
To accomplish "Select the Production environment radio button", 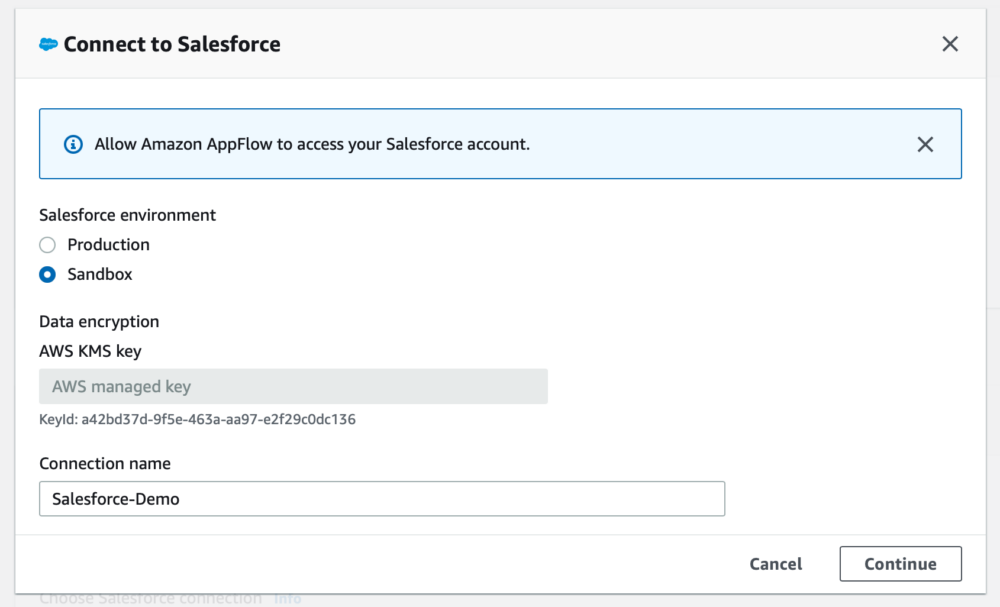I will point(47,245).
